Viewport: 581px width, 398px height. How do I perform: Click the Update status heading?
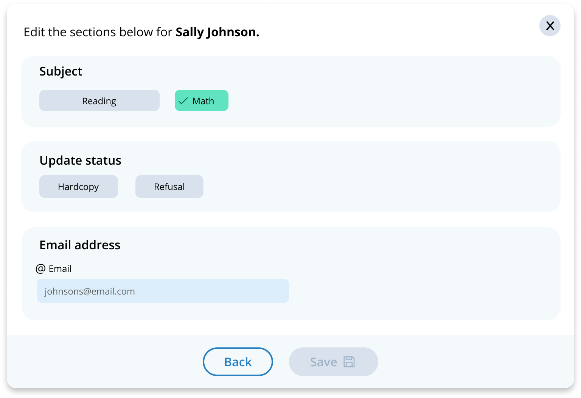tap(80, 160)
